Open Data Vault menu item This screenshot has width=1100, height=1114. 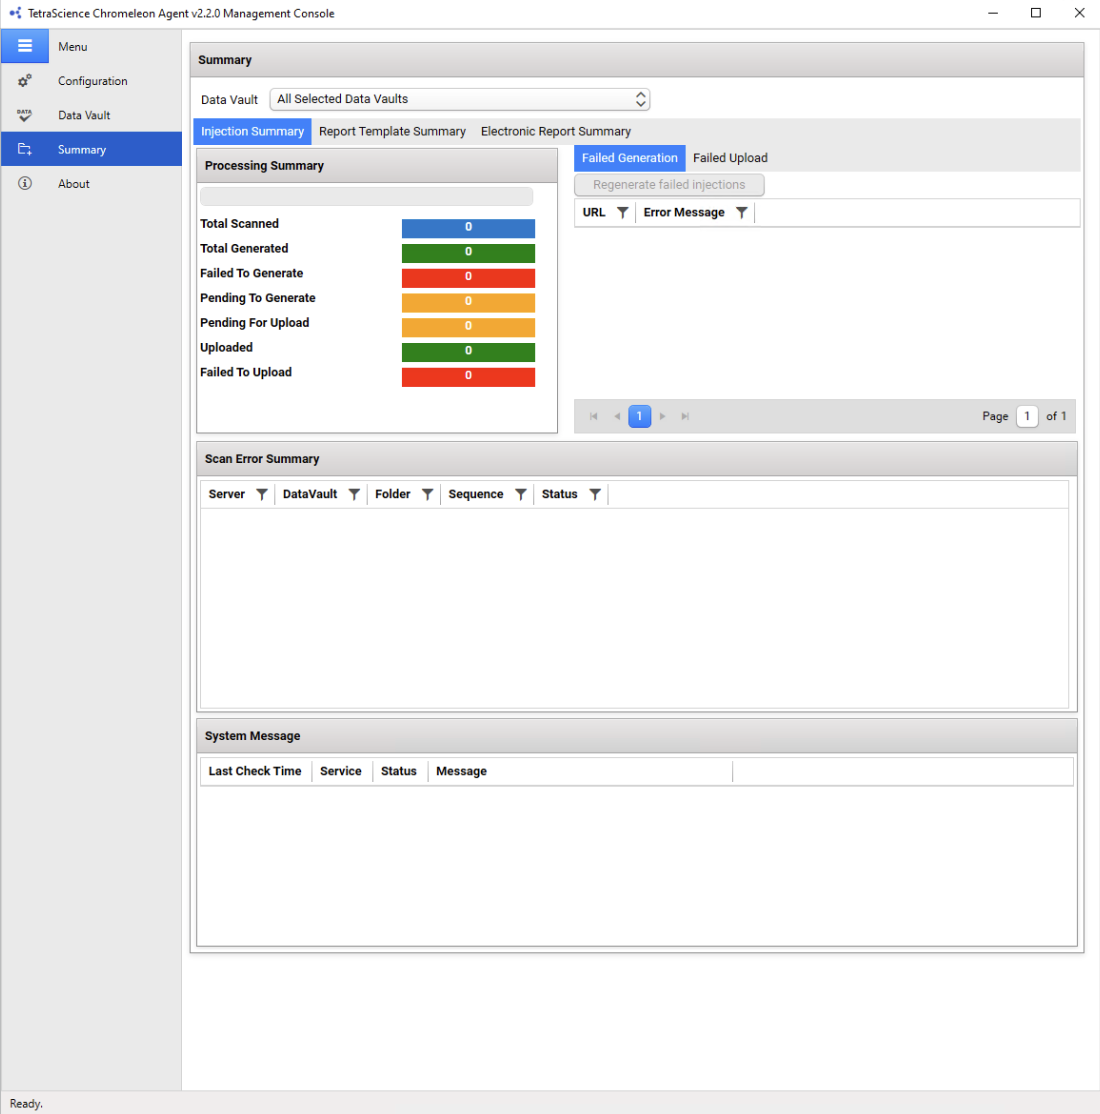click(x=84, y=115)
